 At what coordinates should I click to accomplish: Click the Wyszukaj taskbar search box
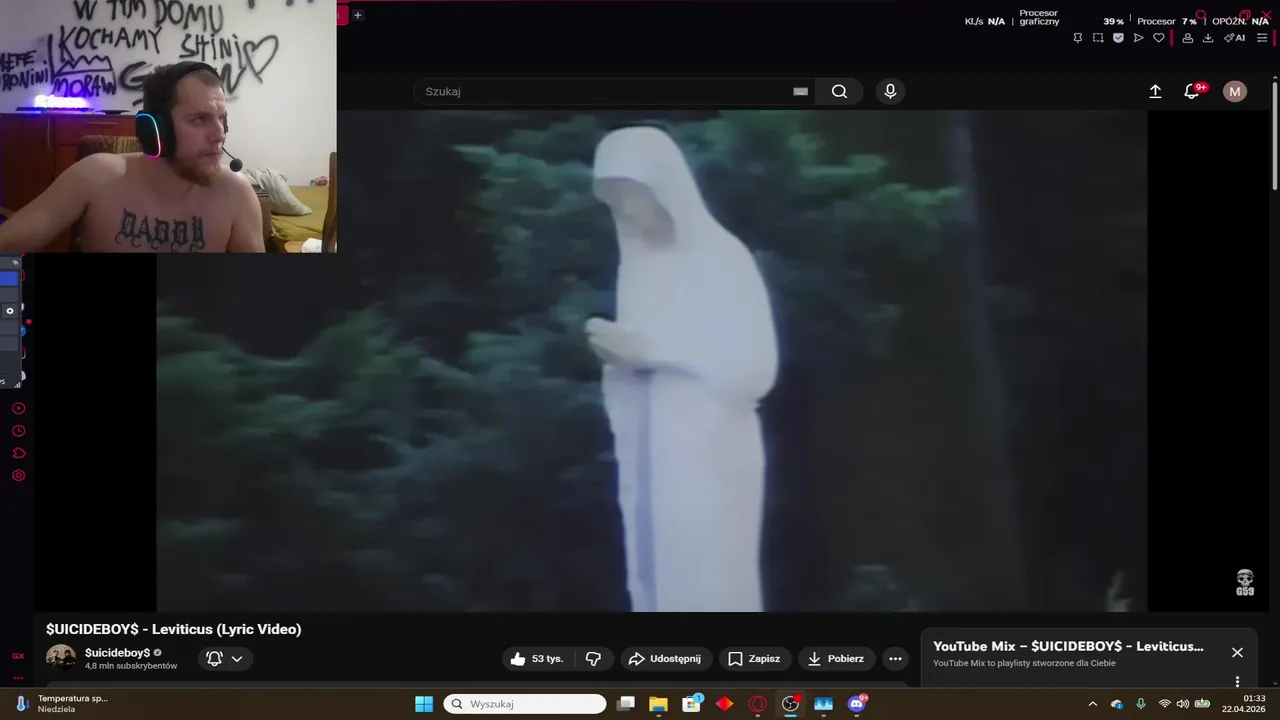pyautogui.click(x=525, y=704)
